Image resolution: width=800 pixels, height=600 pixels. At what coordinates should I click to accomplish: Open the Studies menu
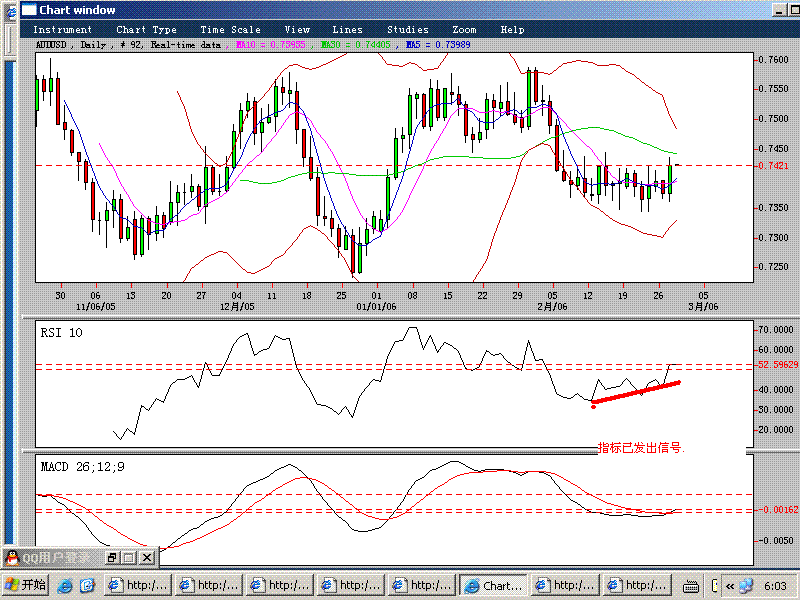point(408,30)
